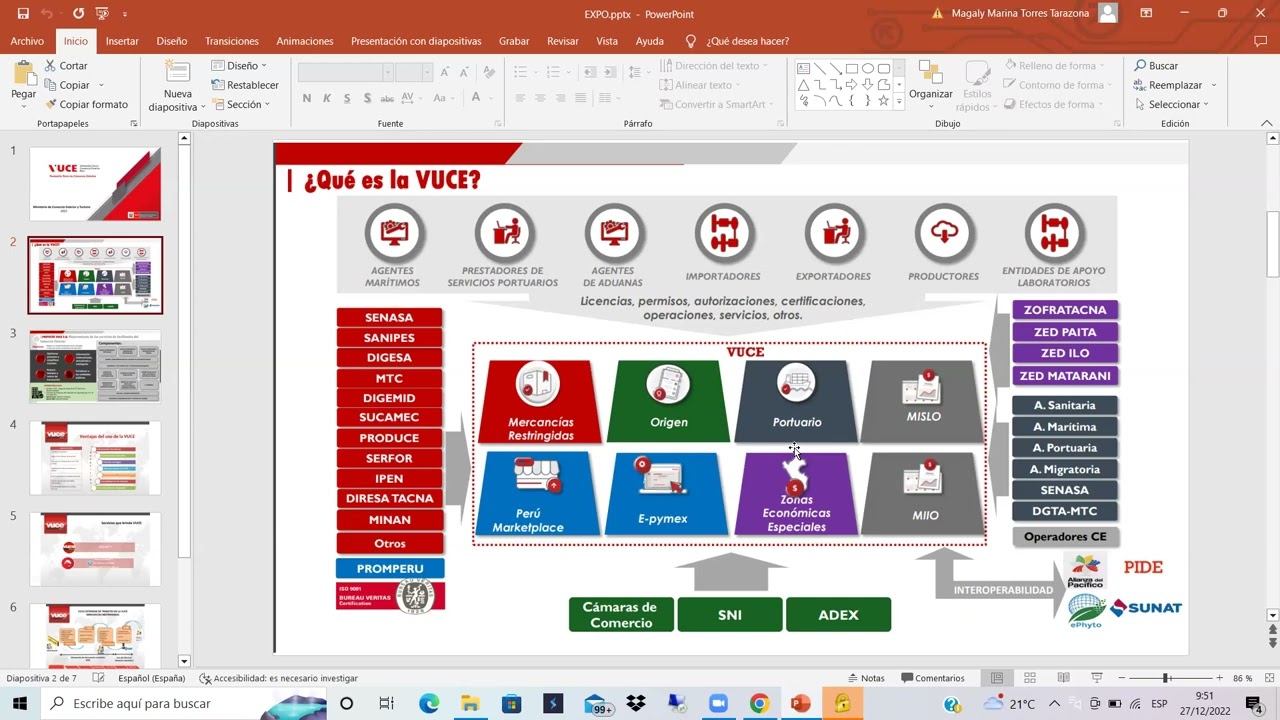Select the star shape in the shapes gallery

[883, 101]
